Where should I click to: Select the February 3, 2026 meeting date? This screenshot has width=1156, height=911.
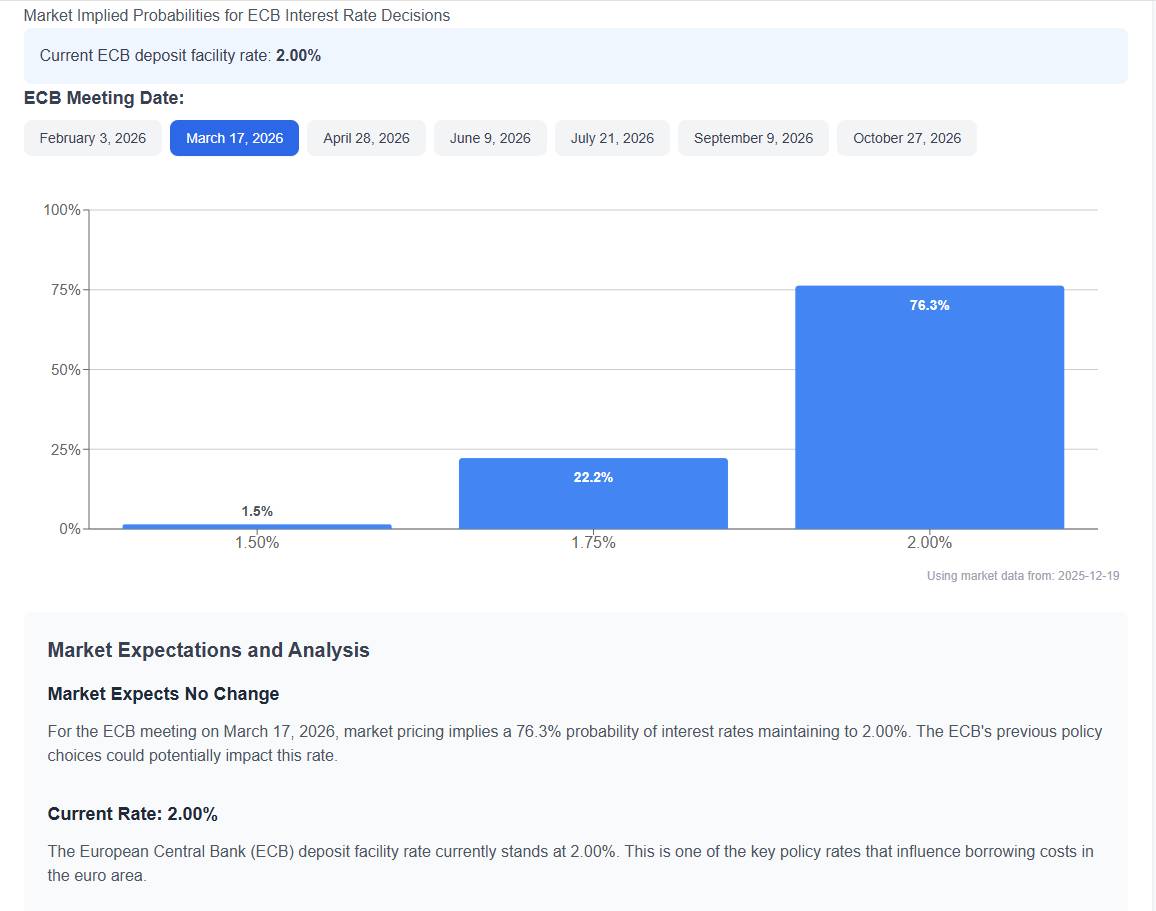[93, 138]
